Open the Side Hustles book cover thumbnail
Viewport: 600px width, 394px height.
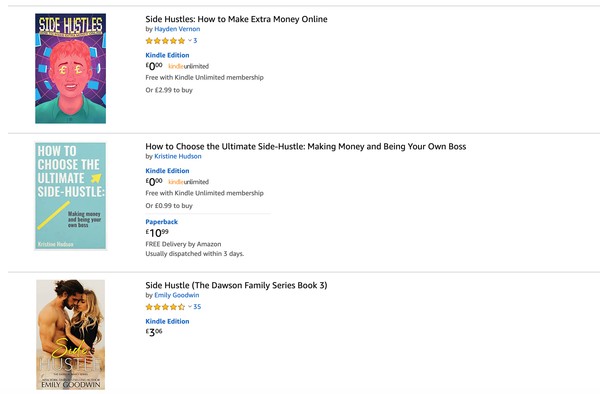70,68
